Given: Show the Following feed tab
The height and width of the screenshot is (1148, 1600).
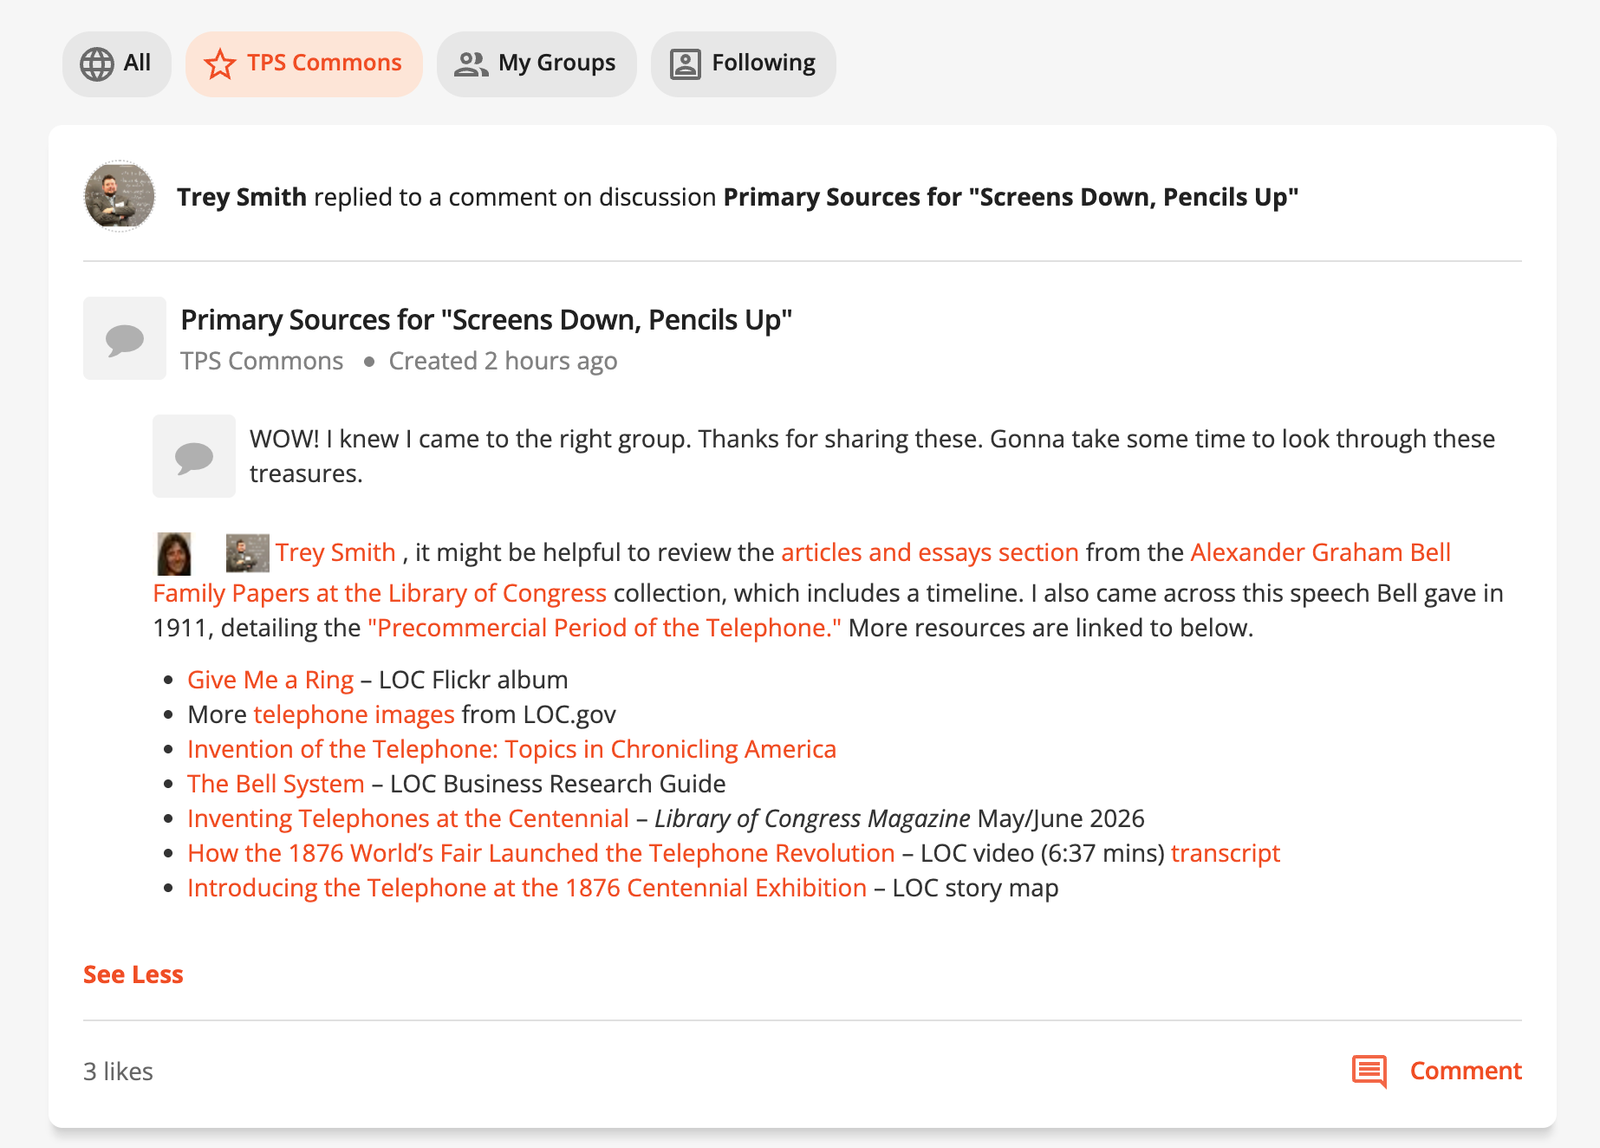Looking at the screenshot, I should (x=743, y=64).
